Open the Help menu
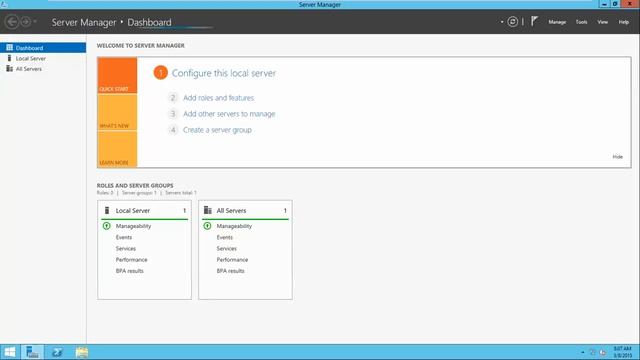 click(623, 22)
